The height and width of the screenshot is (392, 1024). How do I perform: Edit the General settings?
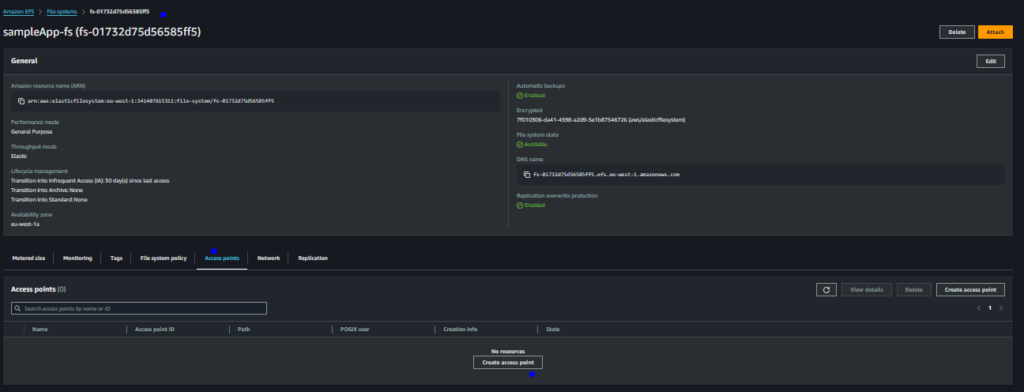point(991,61)
